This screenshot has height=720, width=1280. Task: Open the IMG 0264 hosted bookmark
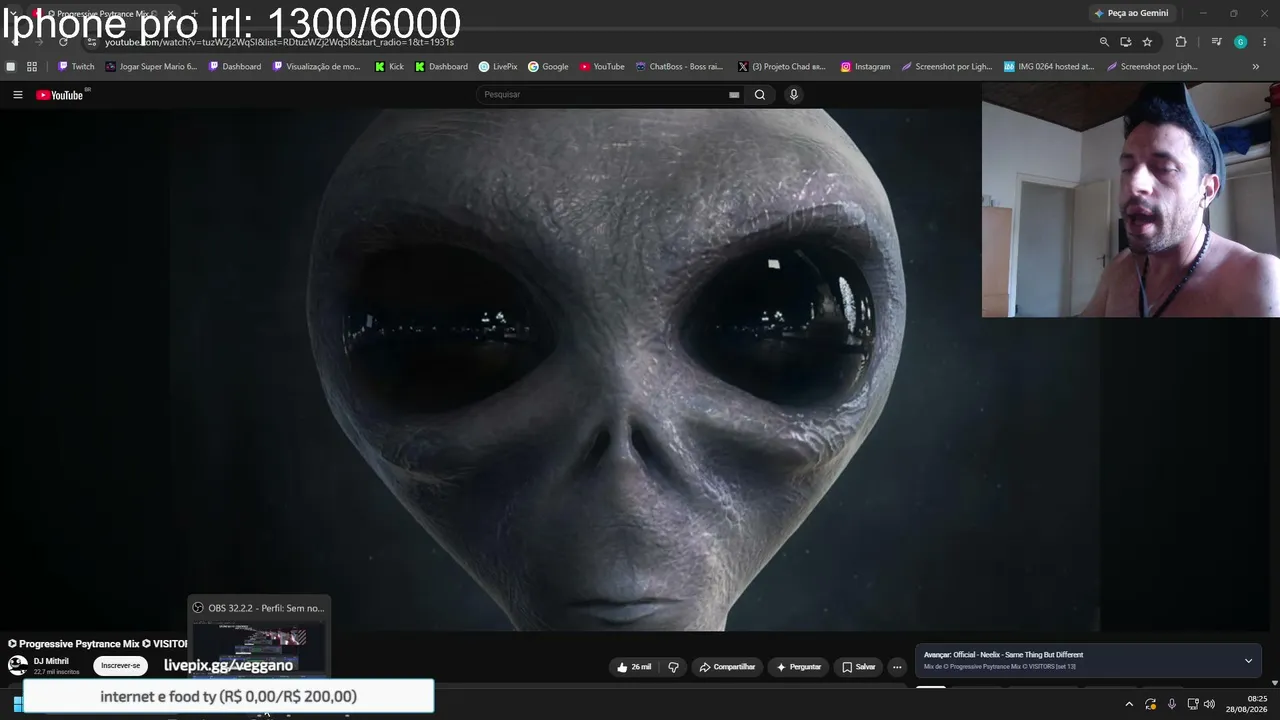click(x=1049, y=67)
